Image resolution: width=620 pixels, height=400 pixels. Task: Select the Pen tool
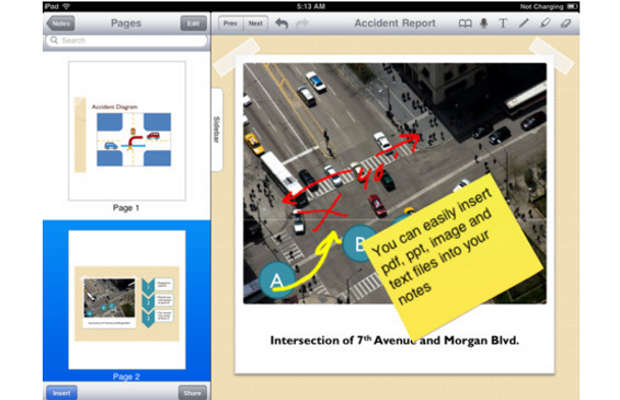point(524,23)
